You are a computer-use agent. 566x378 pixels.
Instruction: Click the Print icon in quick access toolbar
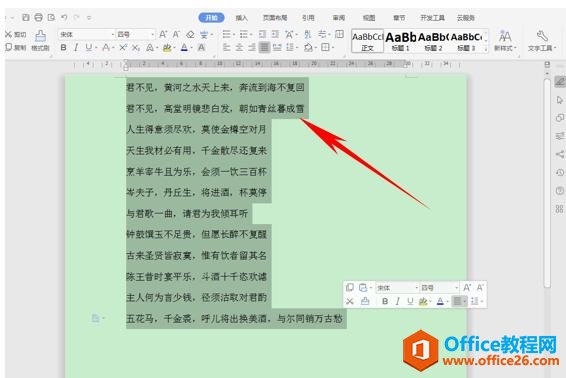point(38,17)
